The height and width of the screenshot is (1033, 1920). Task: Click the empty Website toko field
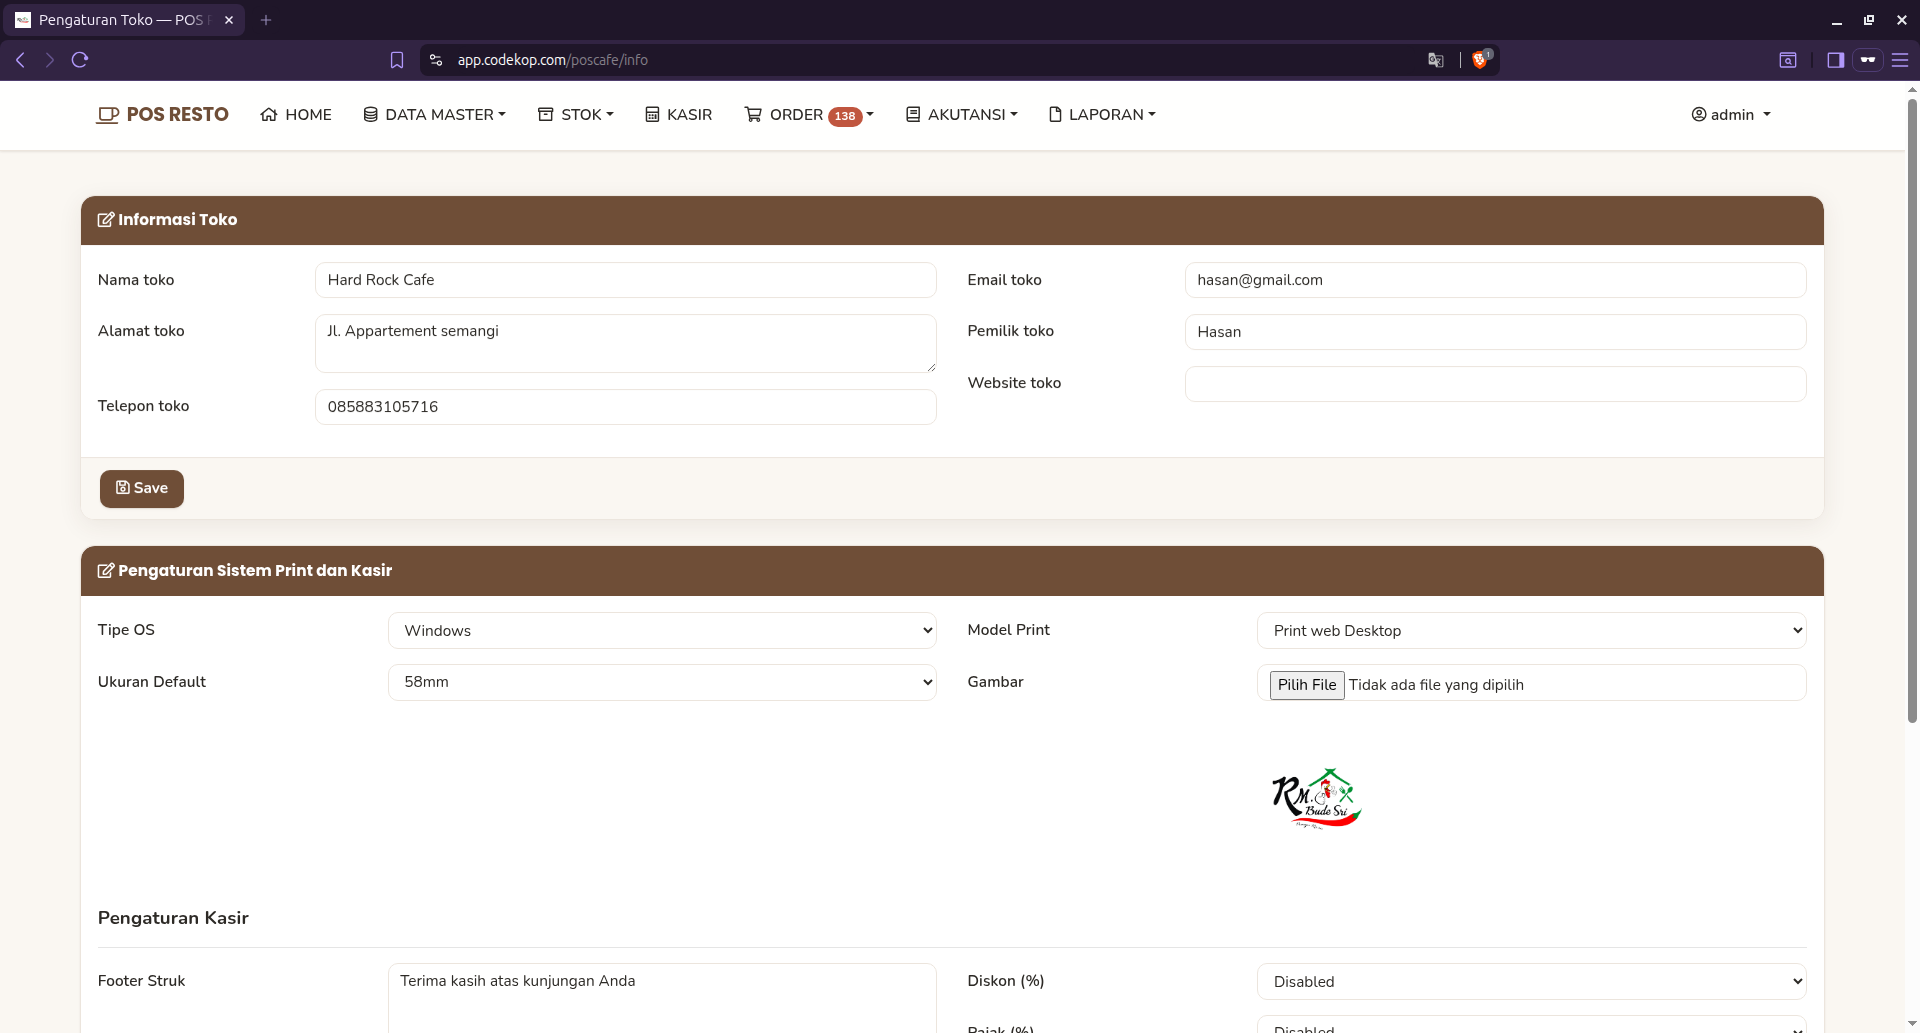click(x=1496, y=384)
